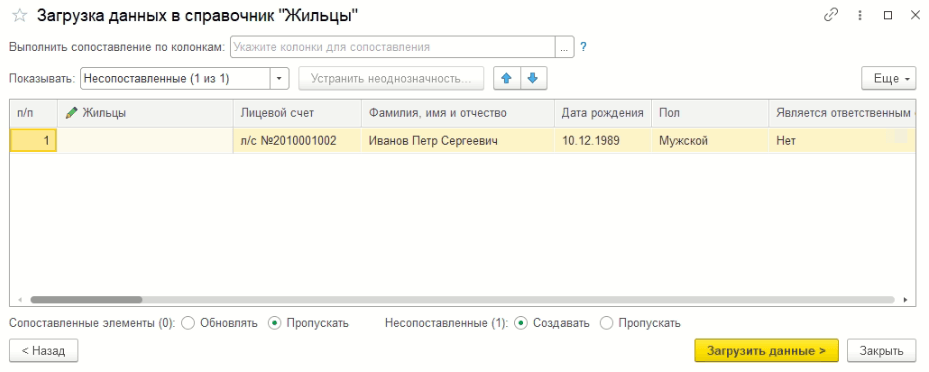The image size is (929, 372).
Task: Click the Несопоставленные (1 из 1) combo field
Action: tap(175, 78)
